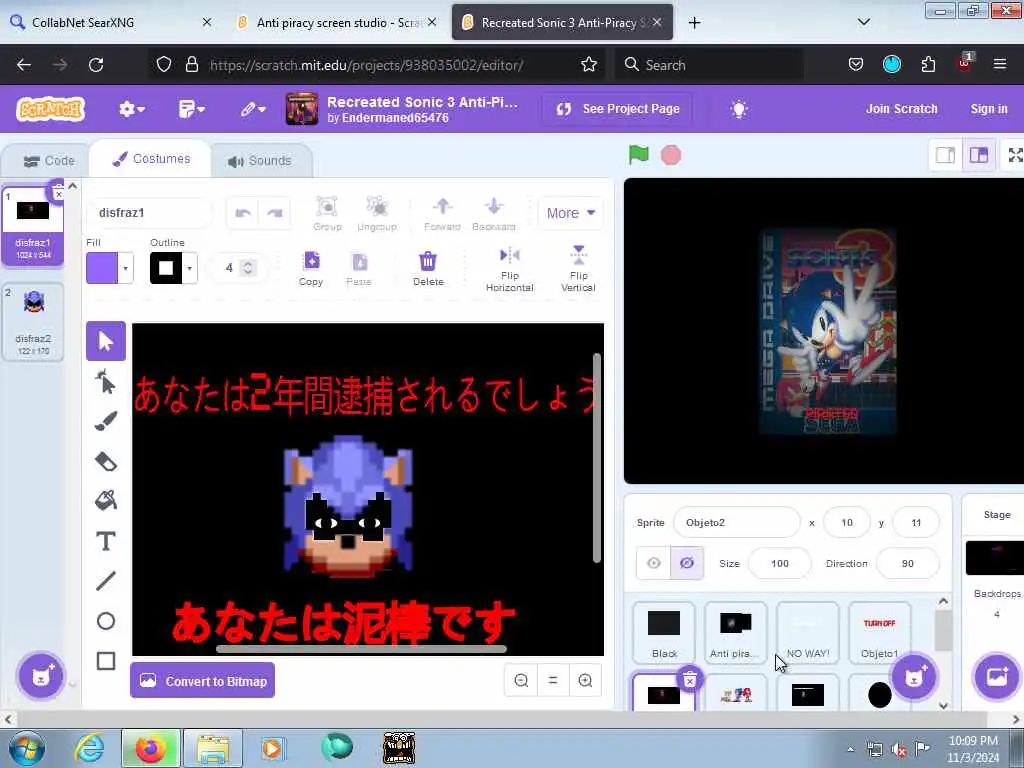
Task: Enter full screen stage mode
Action: [1015, 155]
